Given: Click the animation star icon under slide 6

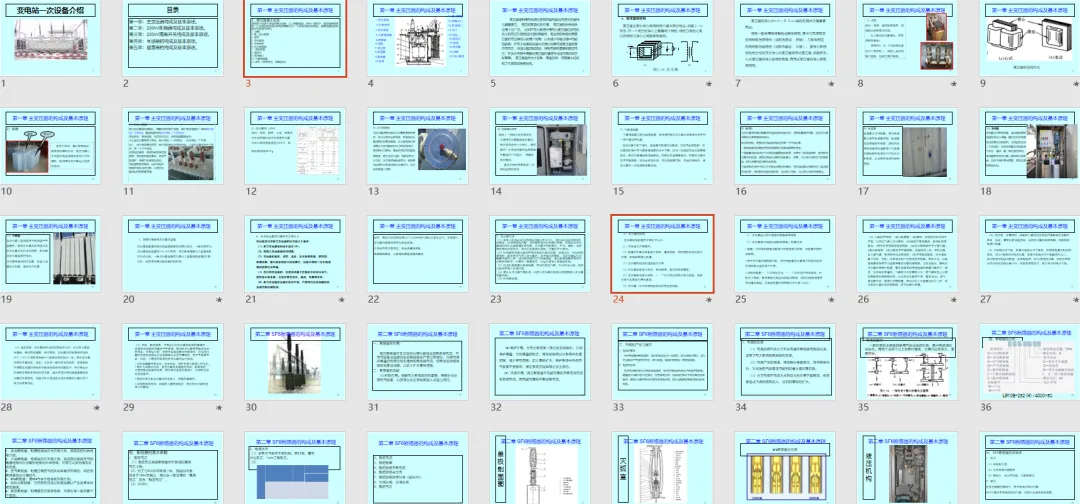Looking at the screenshot, I should 709,84.
